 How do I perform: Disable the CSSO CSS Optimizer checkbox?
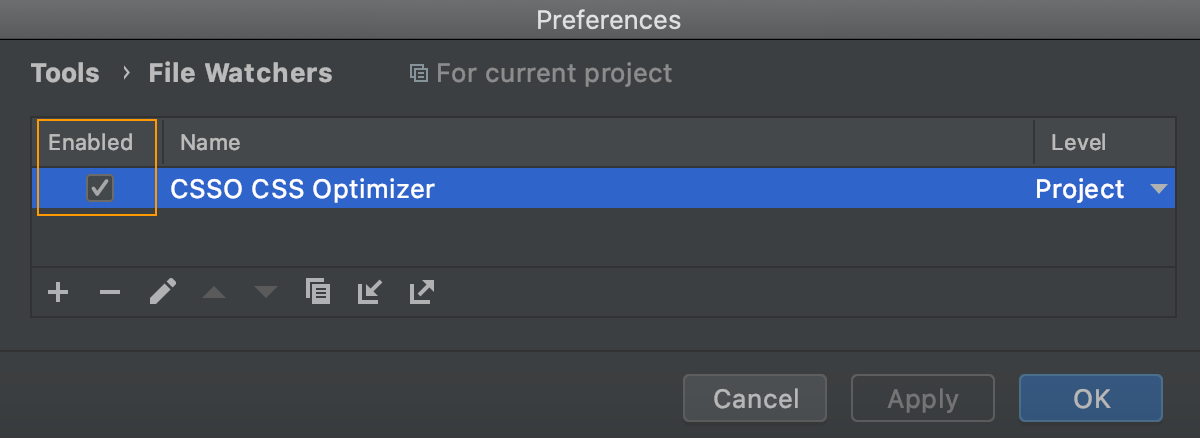pyautogui.click(x=100, y=188)
